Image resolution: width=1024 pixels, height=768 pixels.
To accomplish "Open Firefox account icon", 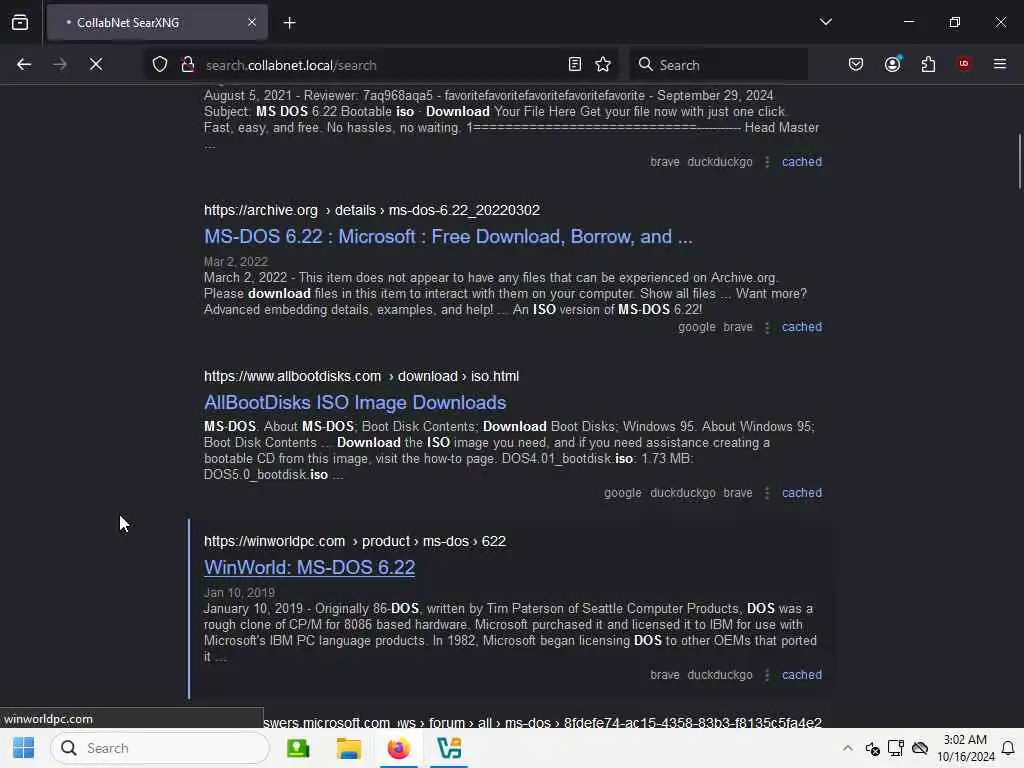I will coord(892,64).
